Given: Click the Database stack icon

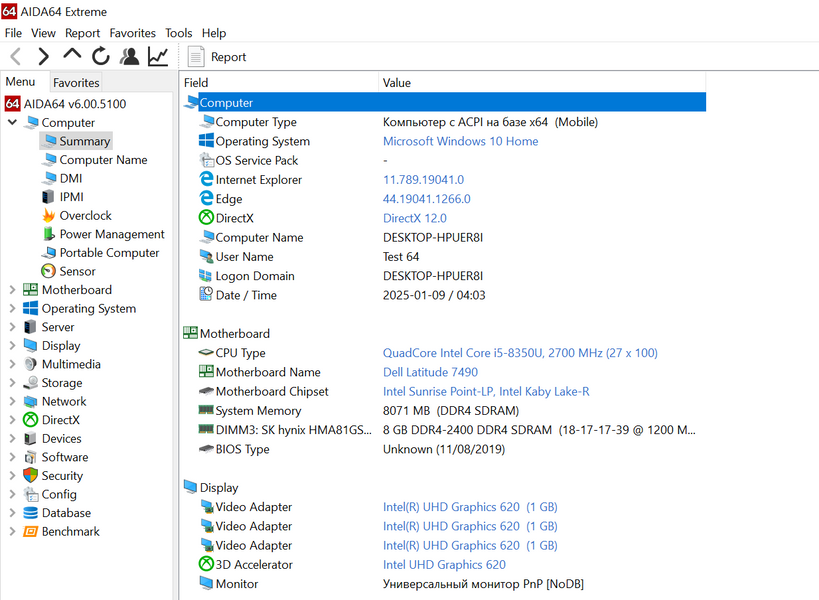Looking at the screenshot, I should (x=30, y=513).
